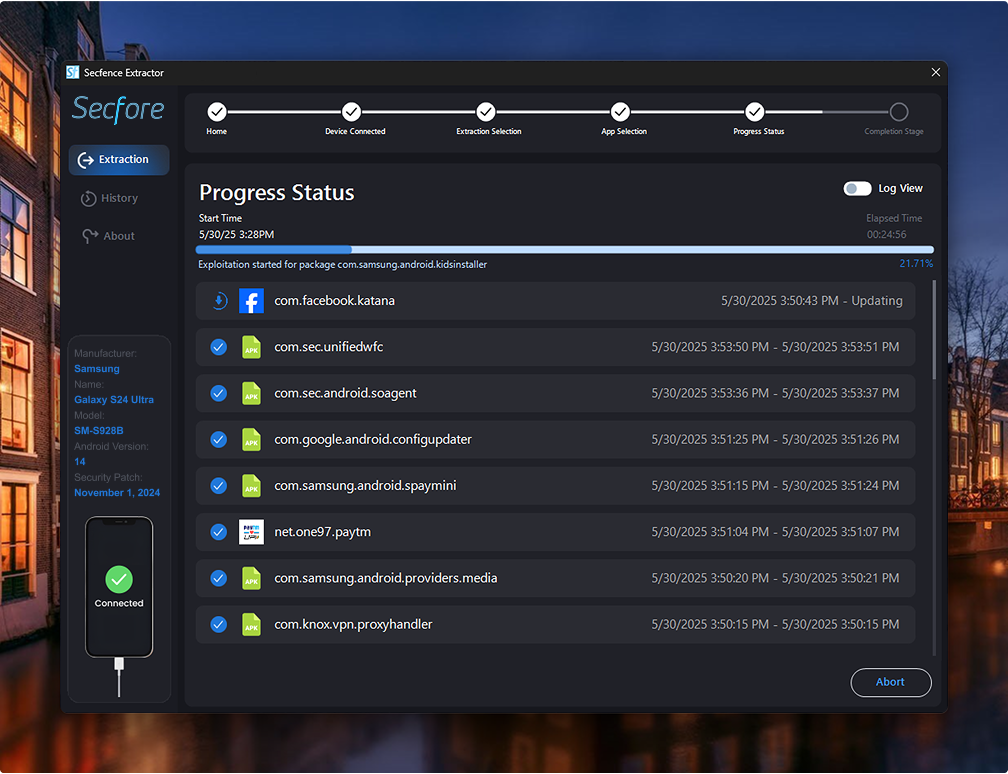
Task: Abort the extraction process
Action: pyautogui.click(x=890, y=683)
